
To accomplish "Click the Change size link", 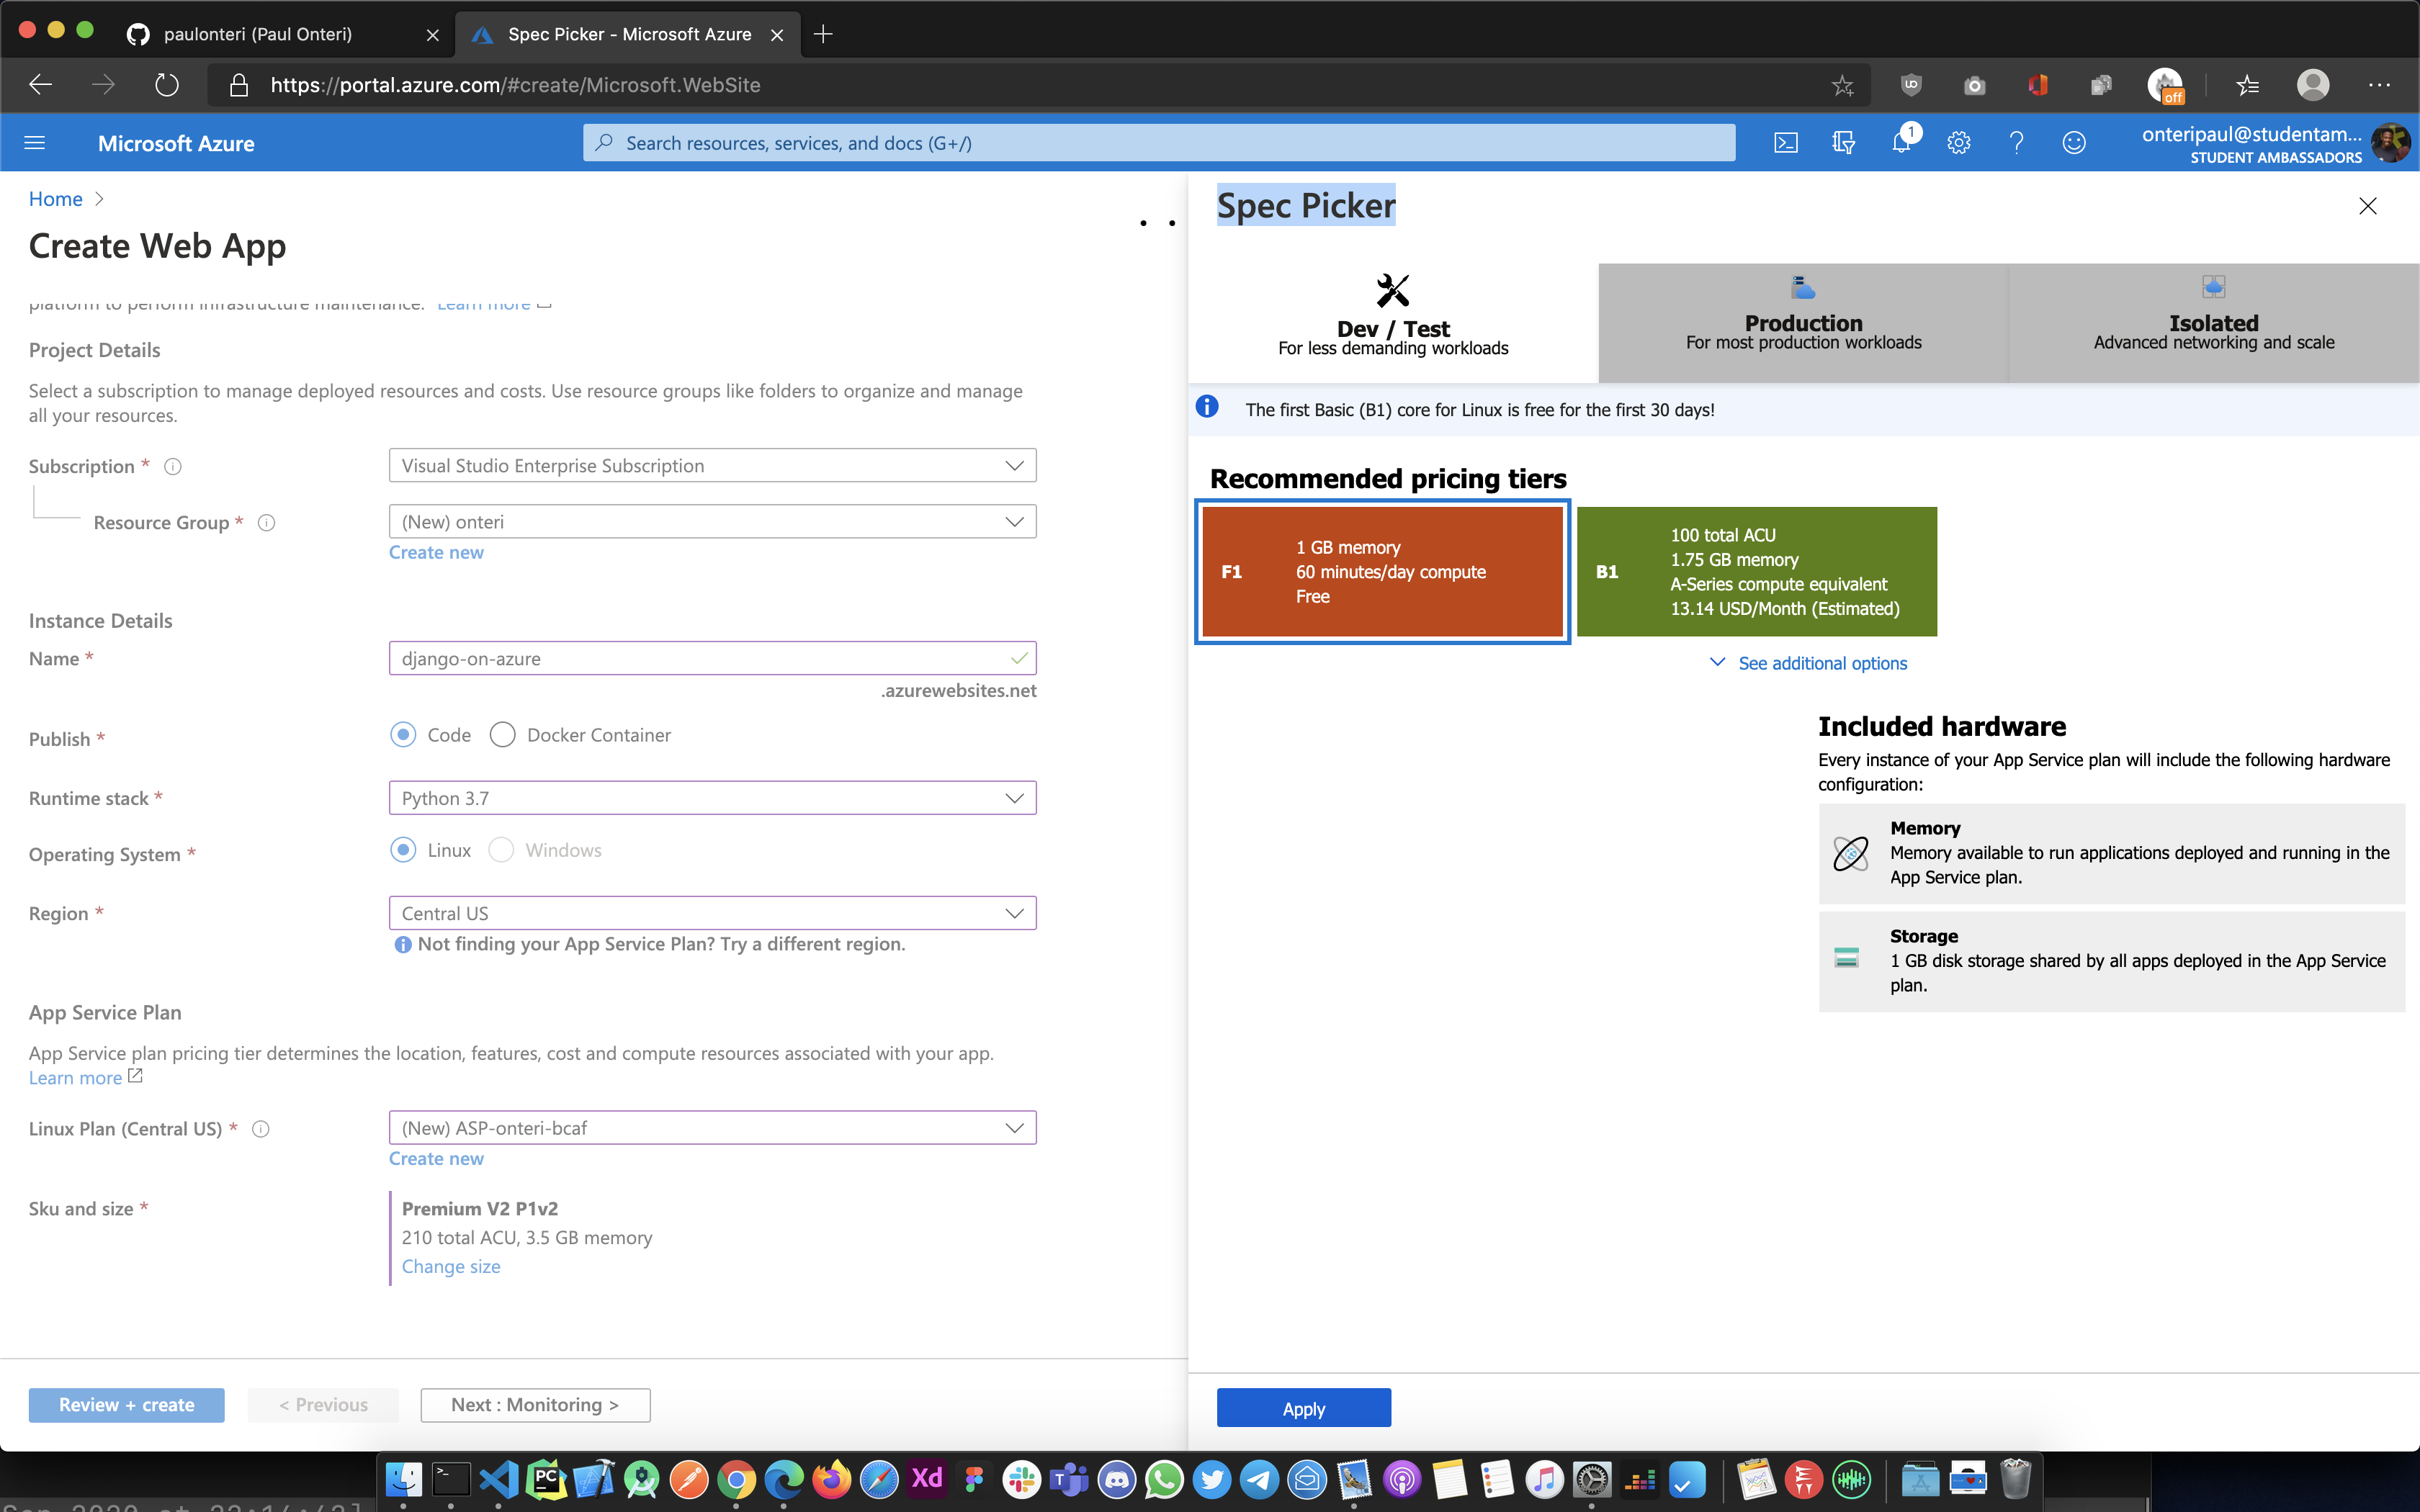I will (x=450, y=1266).
